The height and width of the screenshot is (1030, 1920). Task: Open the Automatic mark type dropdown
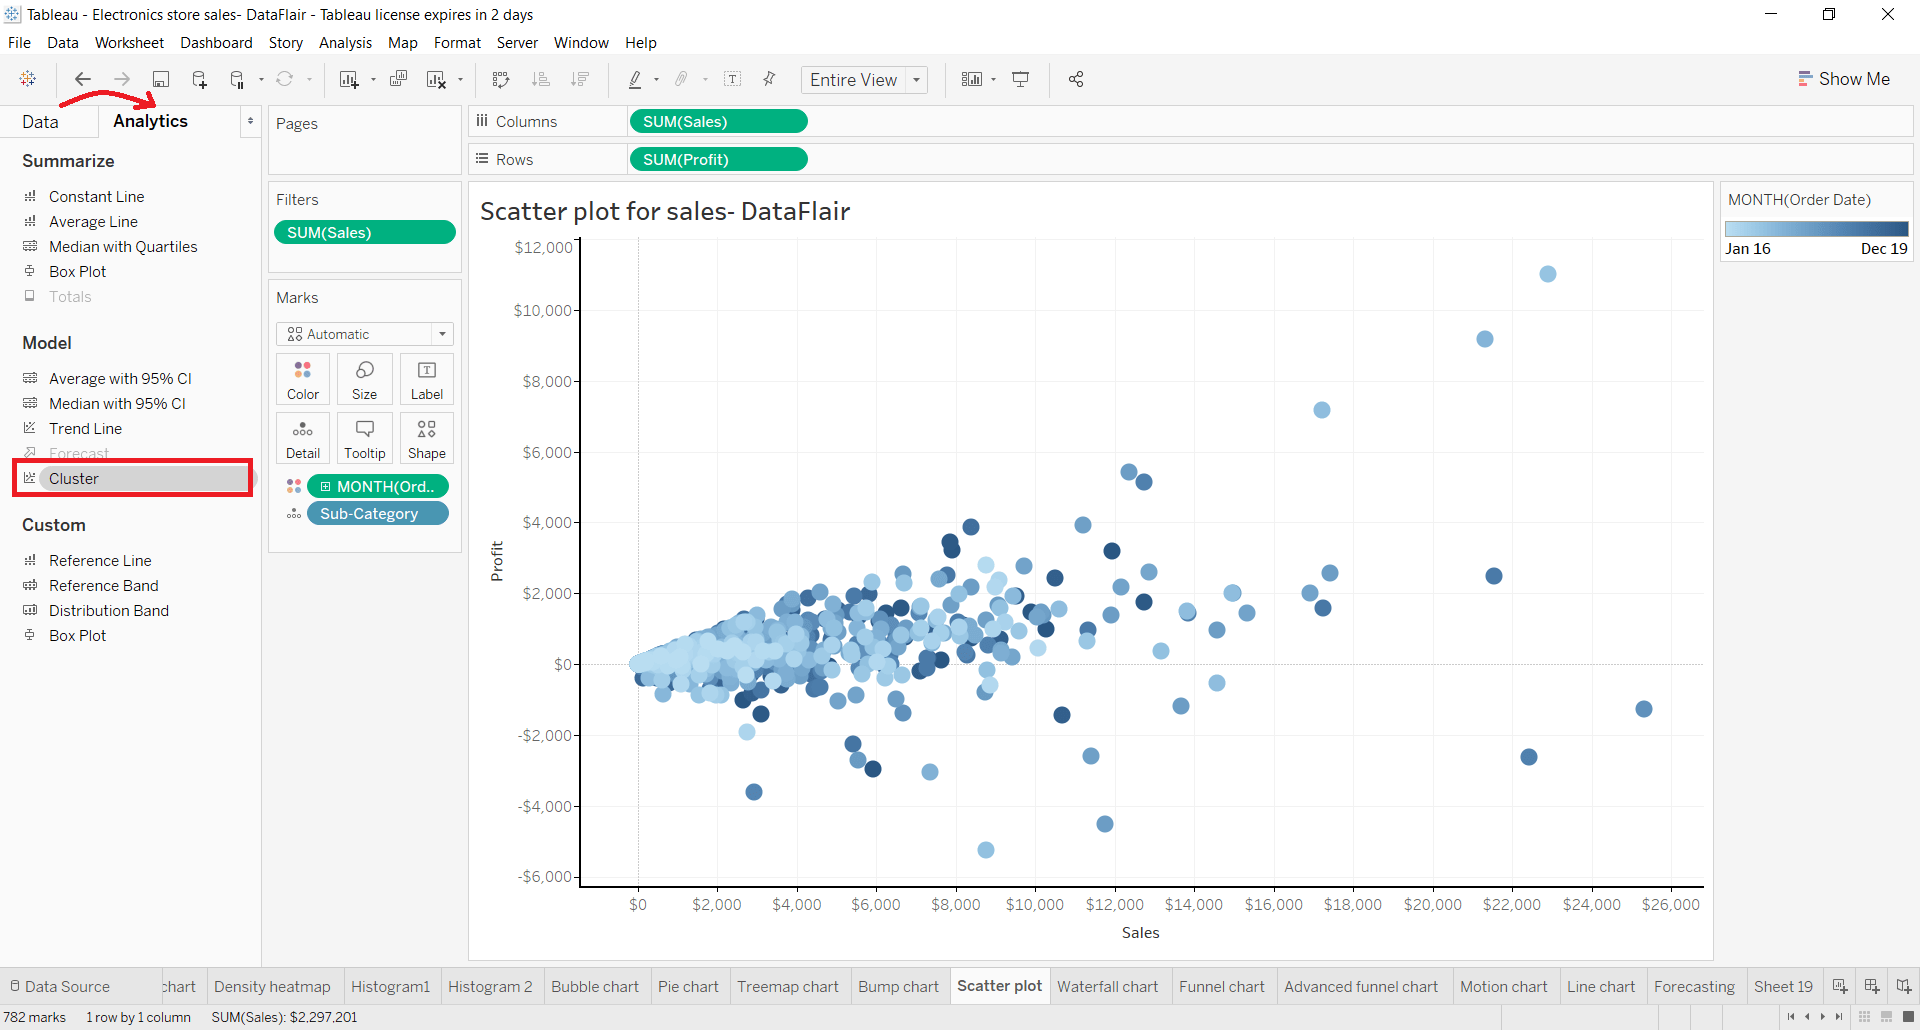coord(441,333)
